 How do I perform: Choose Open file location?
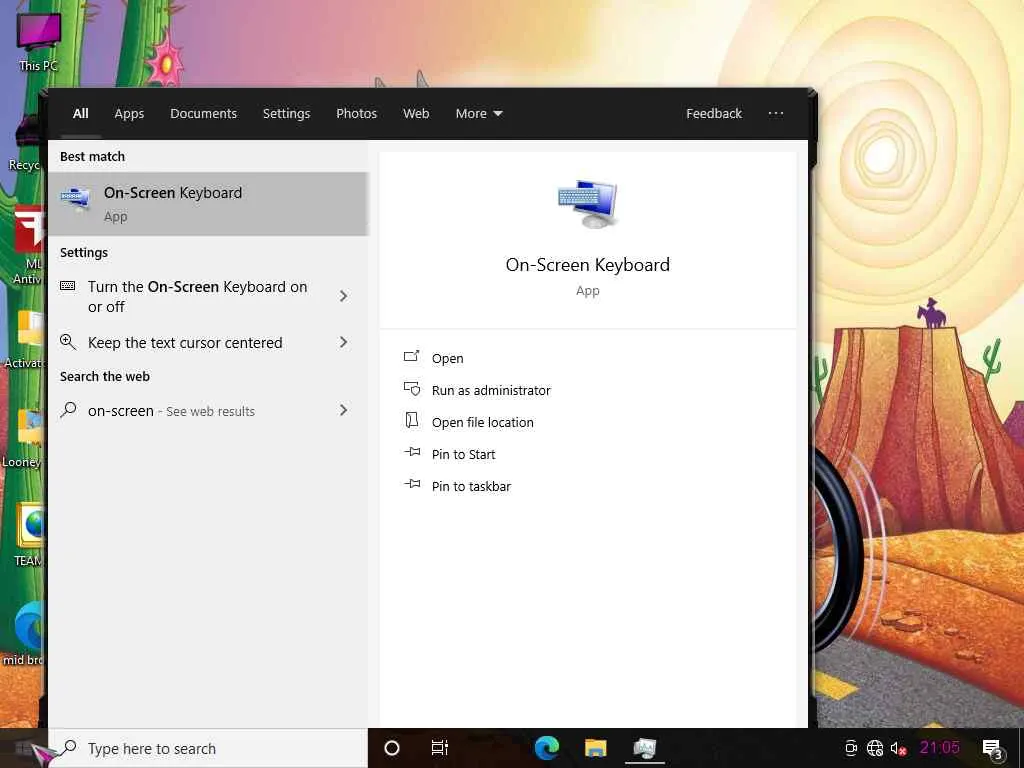click(483, 423)
